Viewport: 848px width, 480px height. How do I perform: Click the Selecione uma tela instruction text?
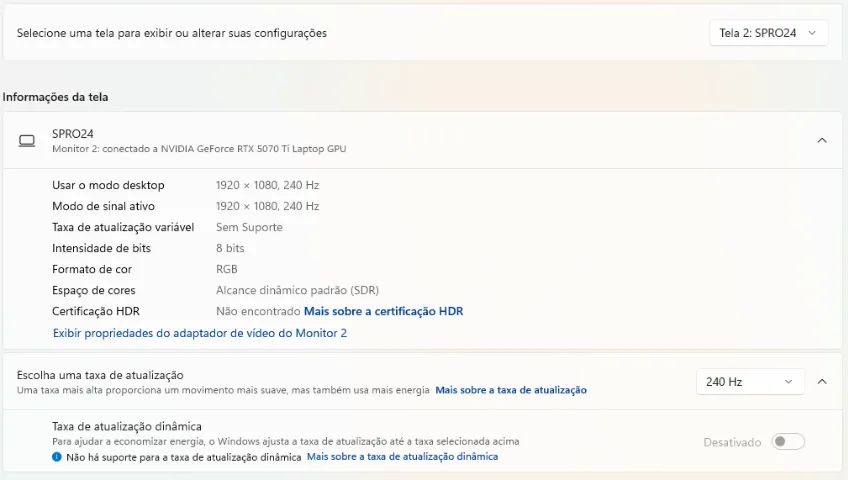[x=171, y=33]
